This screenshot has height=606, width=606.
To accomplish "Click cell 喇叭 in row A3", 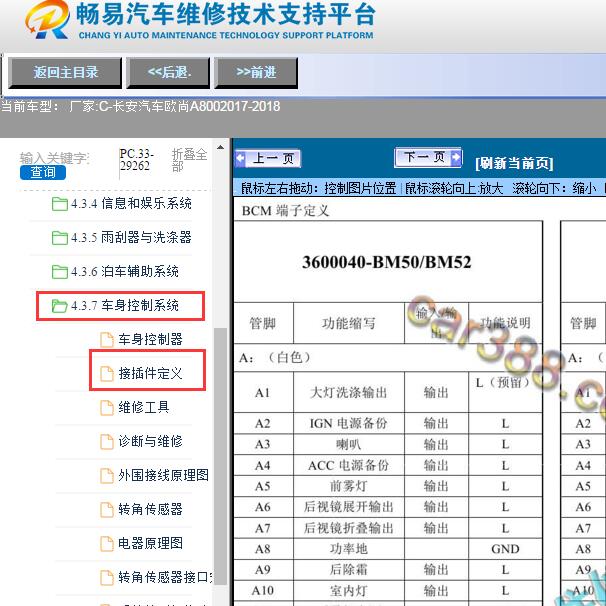I will click(x=349, y=444).
